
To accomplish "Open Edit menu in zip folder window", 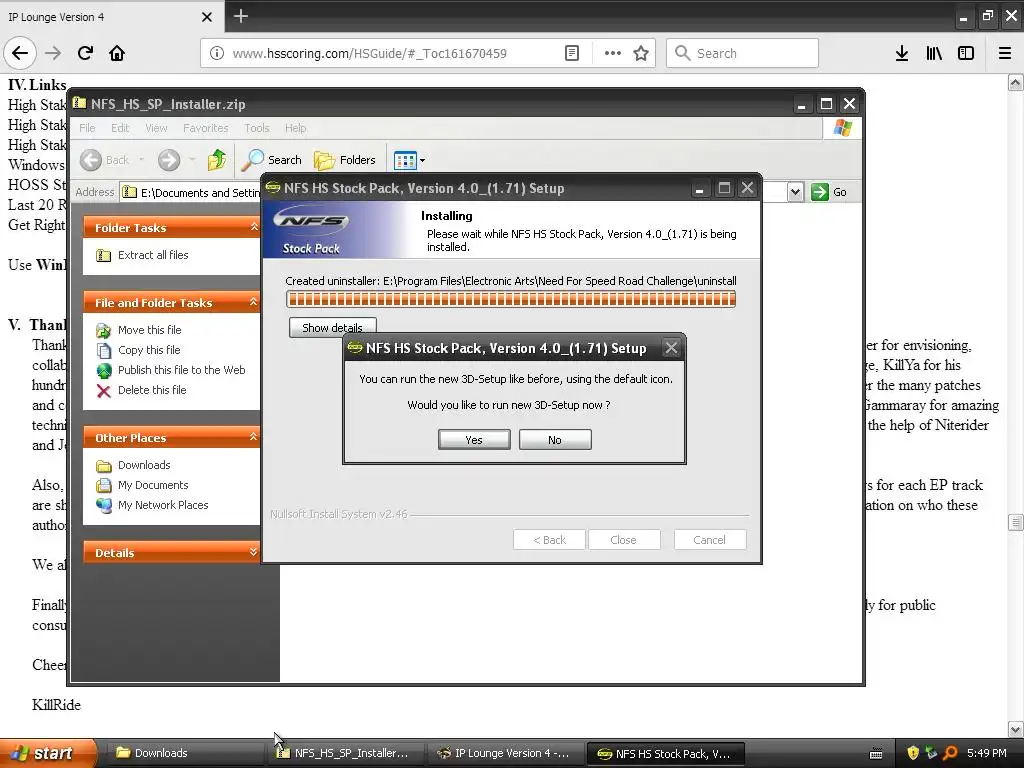I will 120,128.
